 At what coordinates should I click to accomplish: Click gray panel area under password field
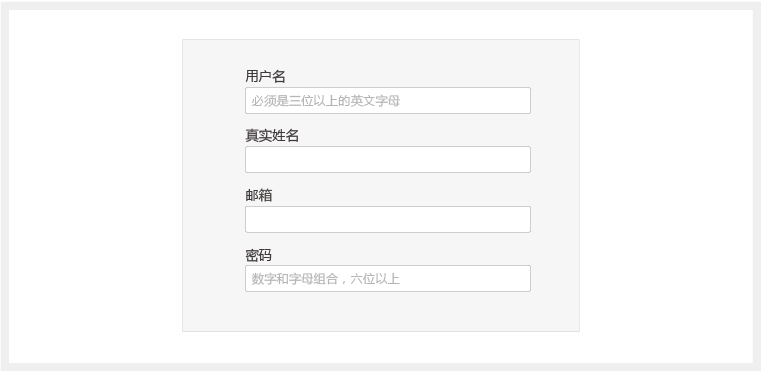point(381,312)
